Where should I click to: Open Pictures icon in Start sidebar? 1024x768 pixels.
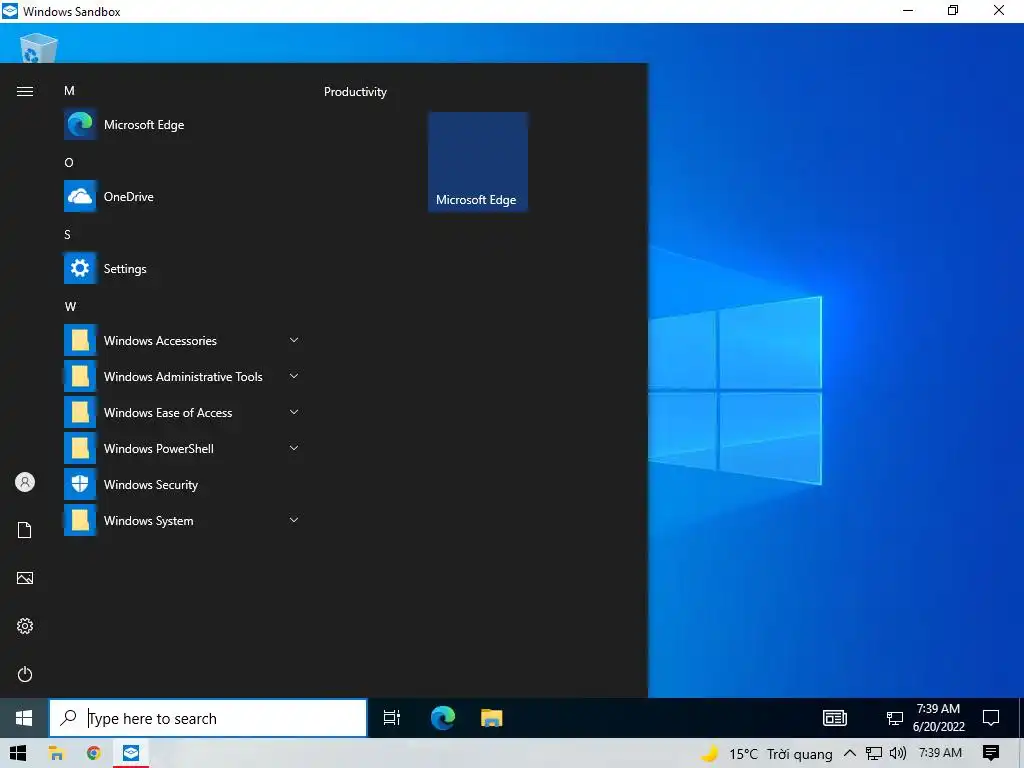click(x=25, y=578)
